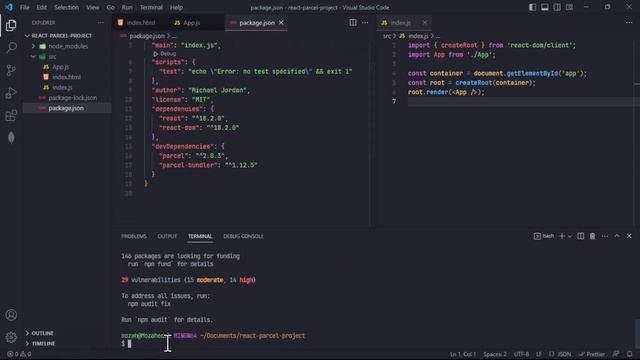Screen dimensions: 640x360
Task: Maximize the panel with chevron up
Action: 617,236
